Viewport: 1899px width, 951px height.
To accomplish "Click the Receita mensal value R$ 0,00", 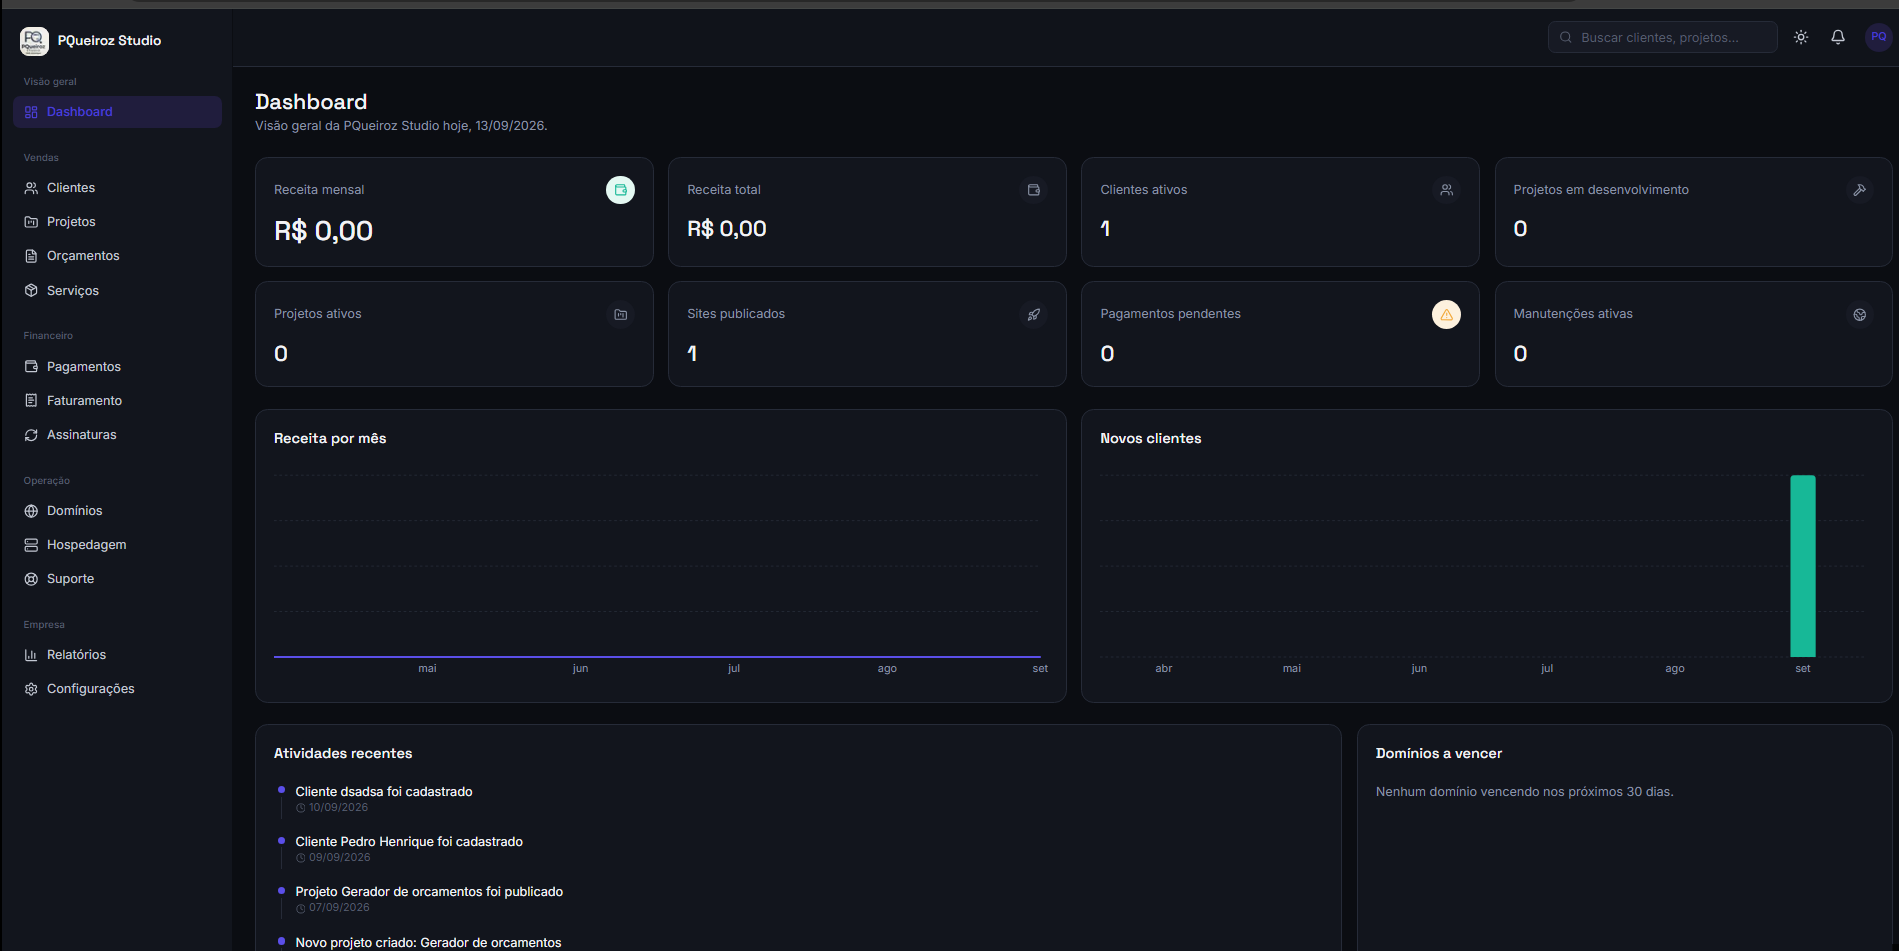I will click(323, 231).
